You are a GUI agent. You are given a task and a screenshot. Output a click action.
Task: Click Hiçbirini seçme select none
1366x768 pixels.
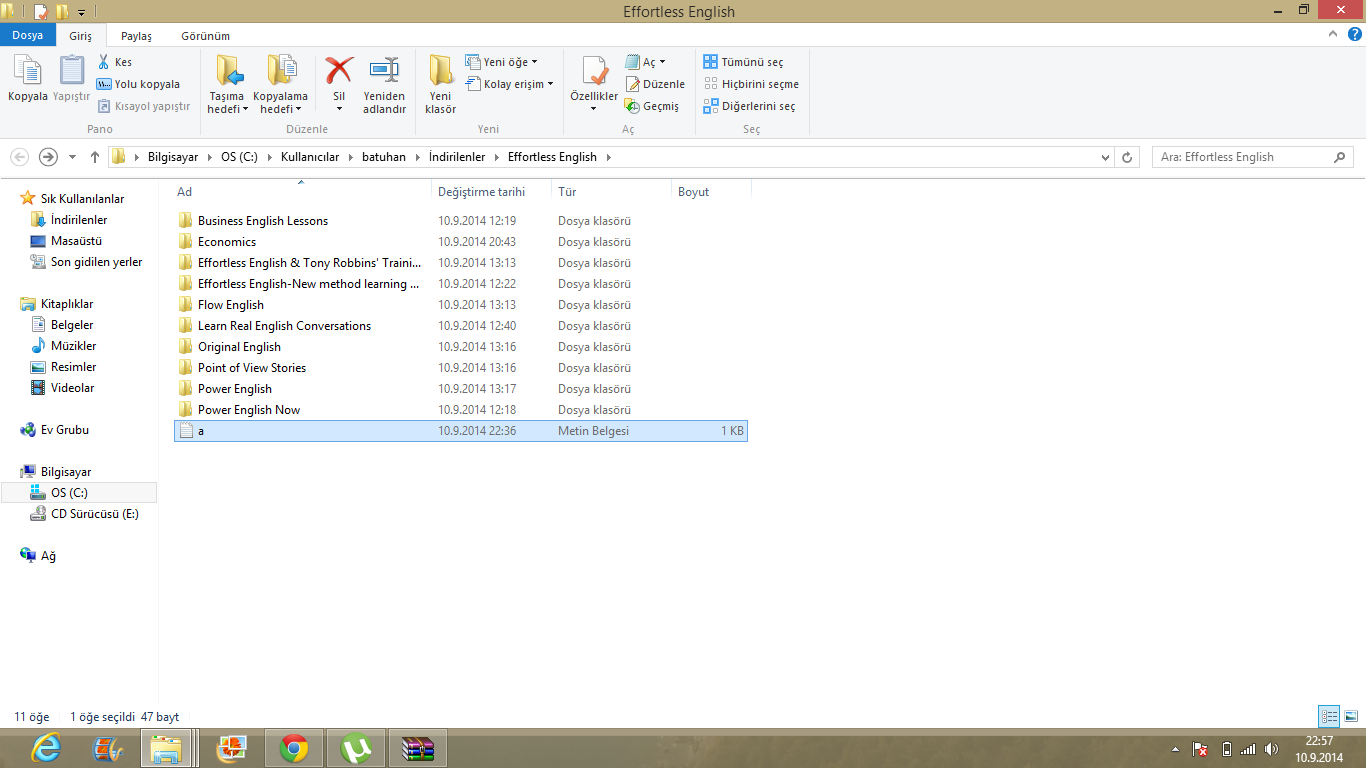pos(751,84)
